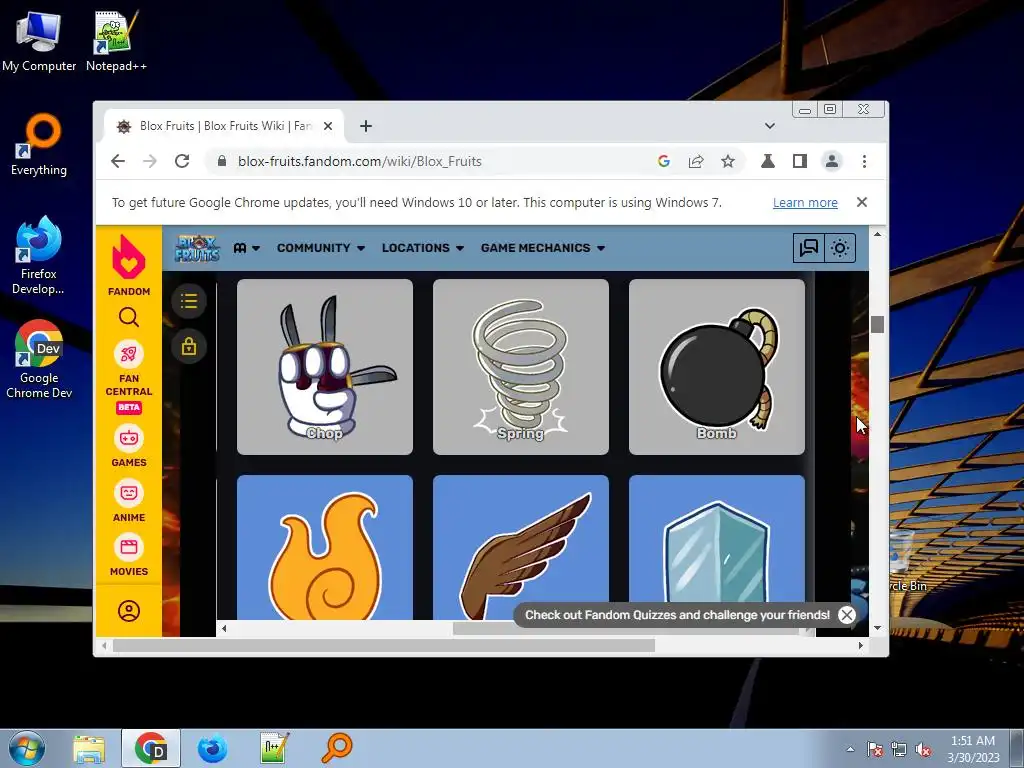
Task: Dismiss the Chrome update info bar
Action: tap(862, 202)
